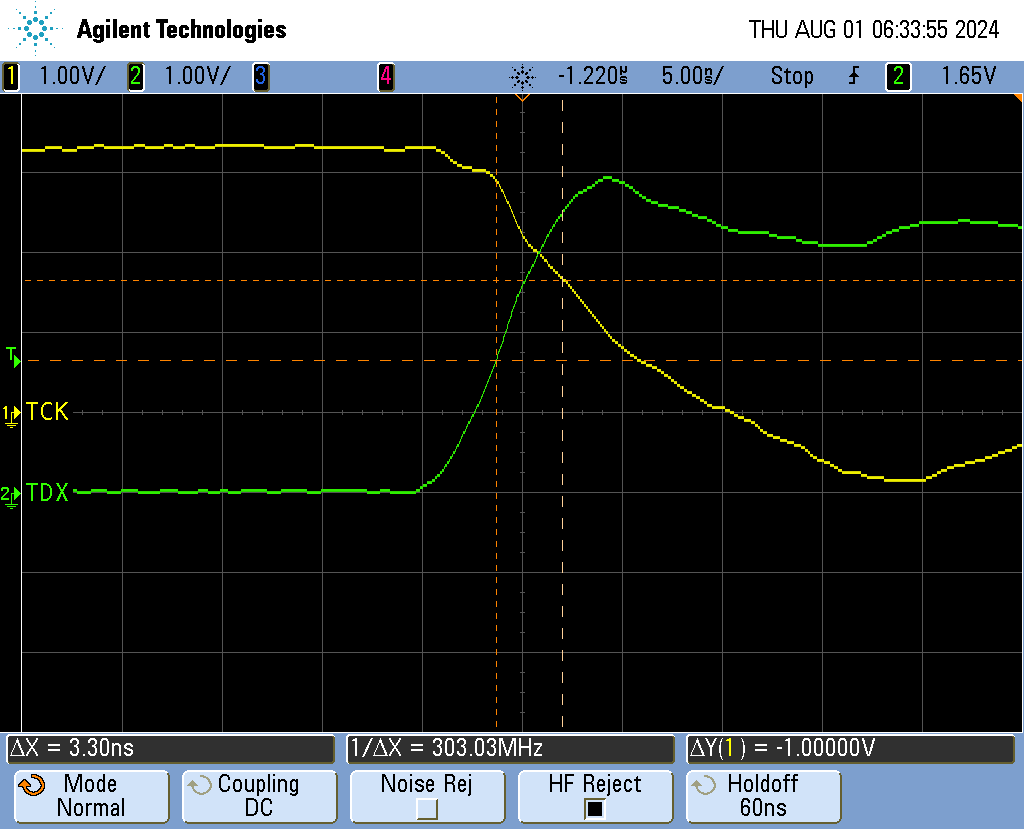Select the yellow channel 1 indicator
This screenshot has height=829, width=1024.
(x=11, y=76)
